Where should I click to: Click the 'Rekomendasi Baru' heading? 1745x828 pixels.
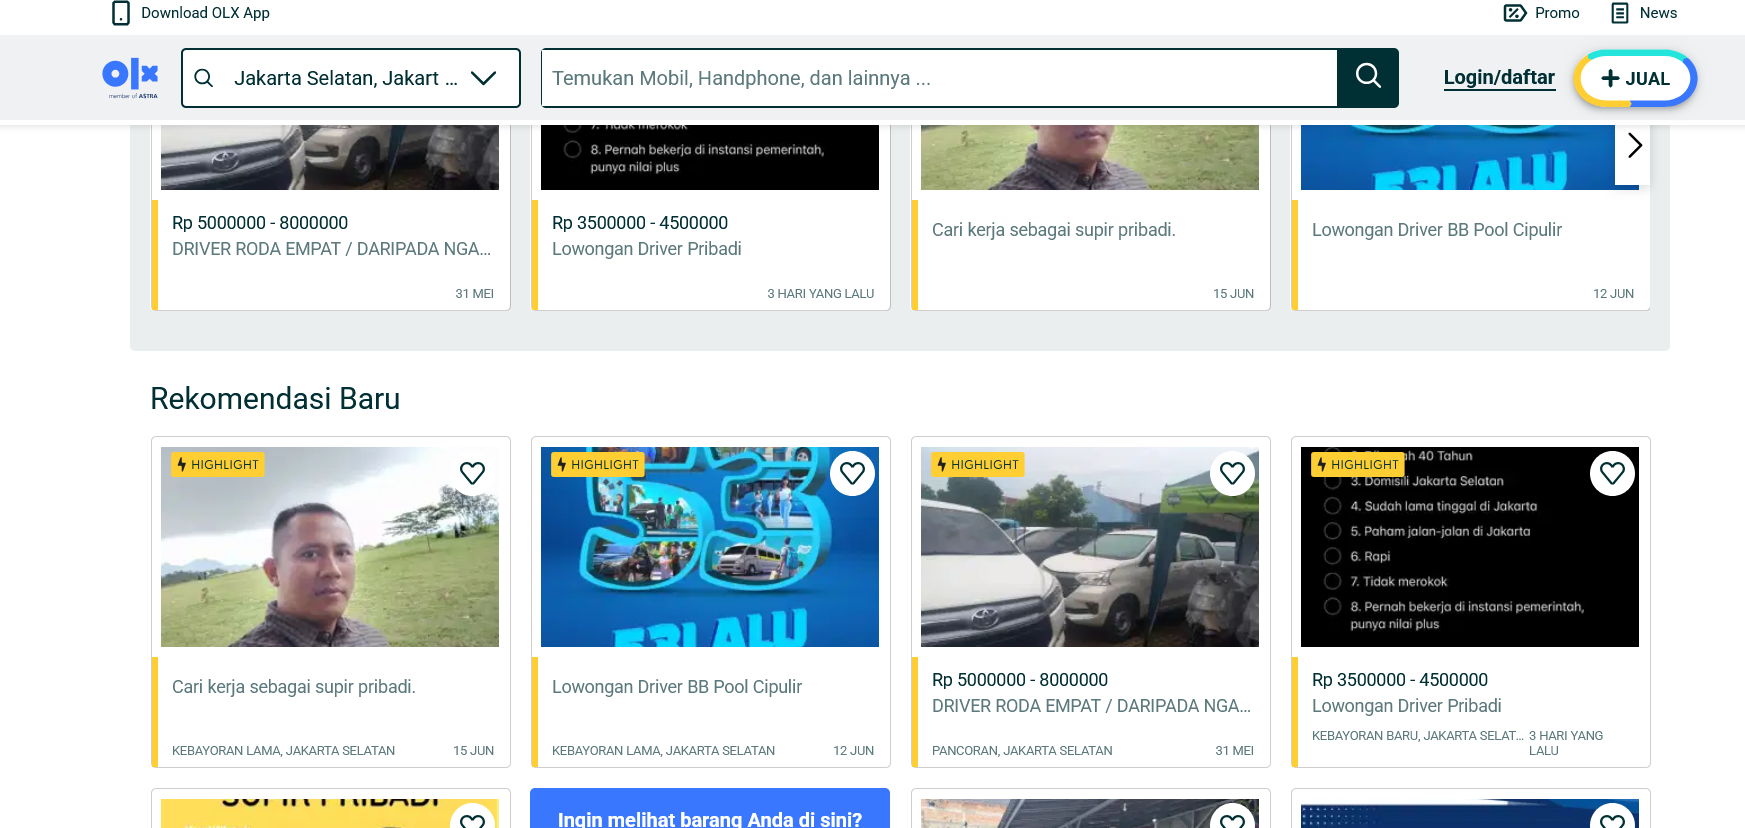[275, 399]
